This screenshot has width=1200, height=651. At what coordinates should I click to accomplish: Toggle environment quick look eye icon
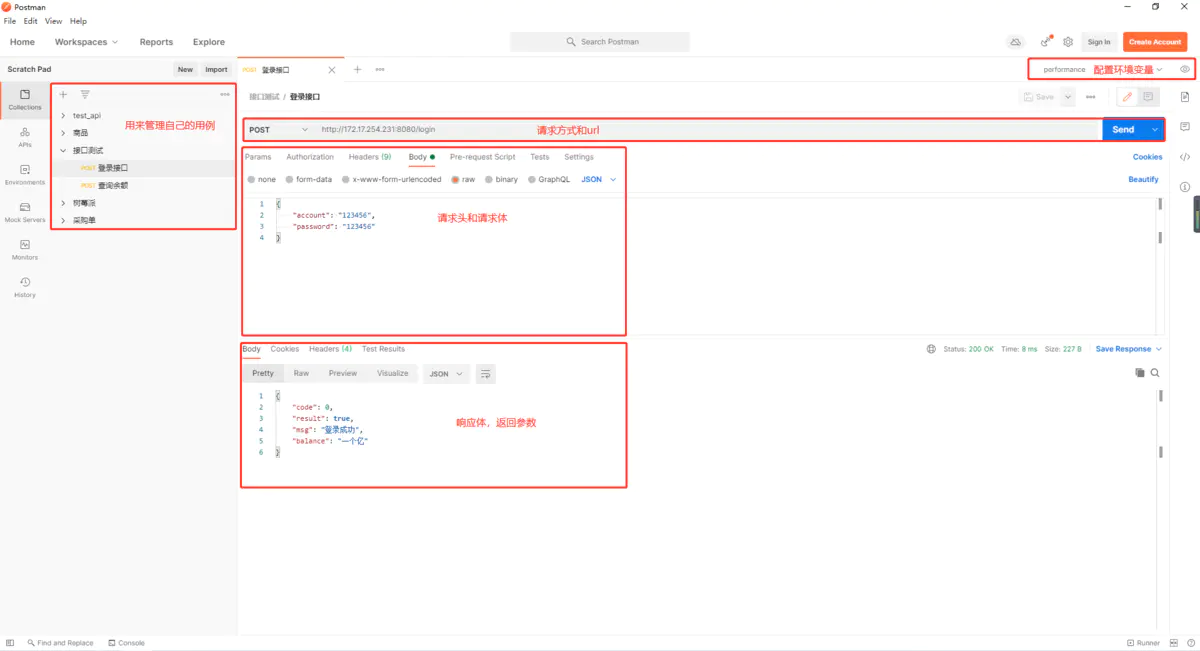[x=1185, y=69]
